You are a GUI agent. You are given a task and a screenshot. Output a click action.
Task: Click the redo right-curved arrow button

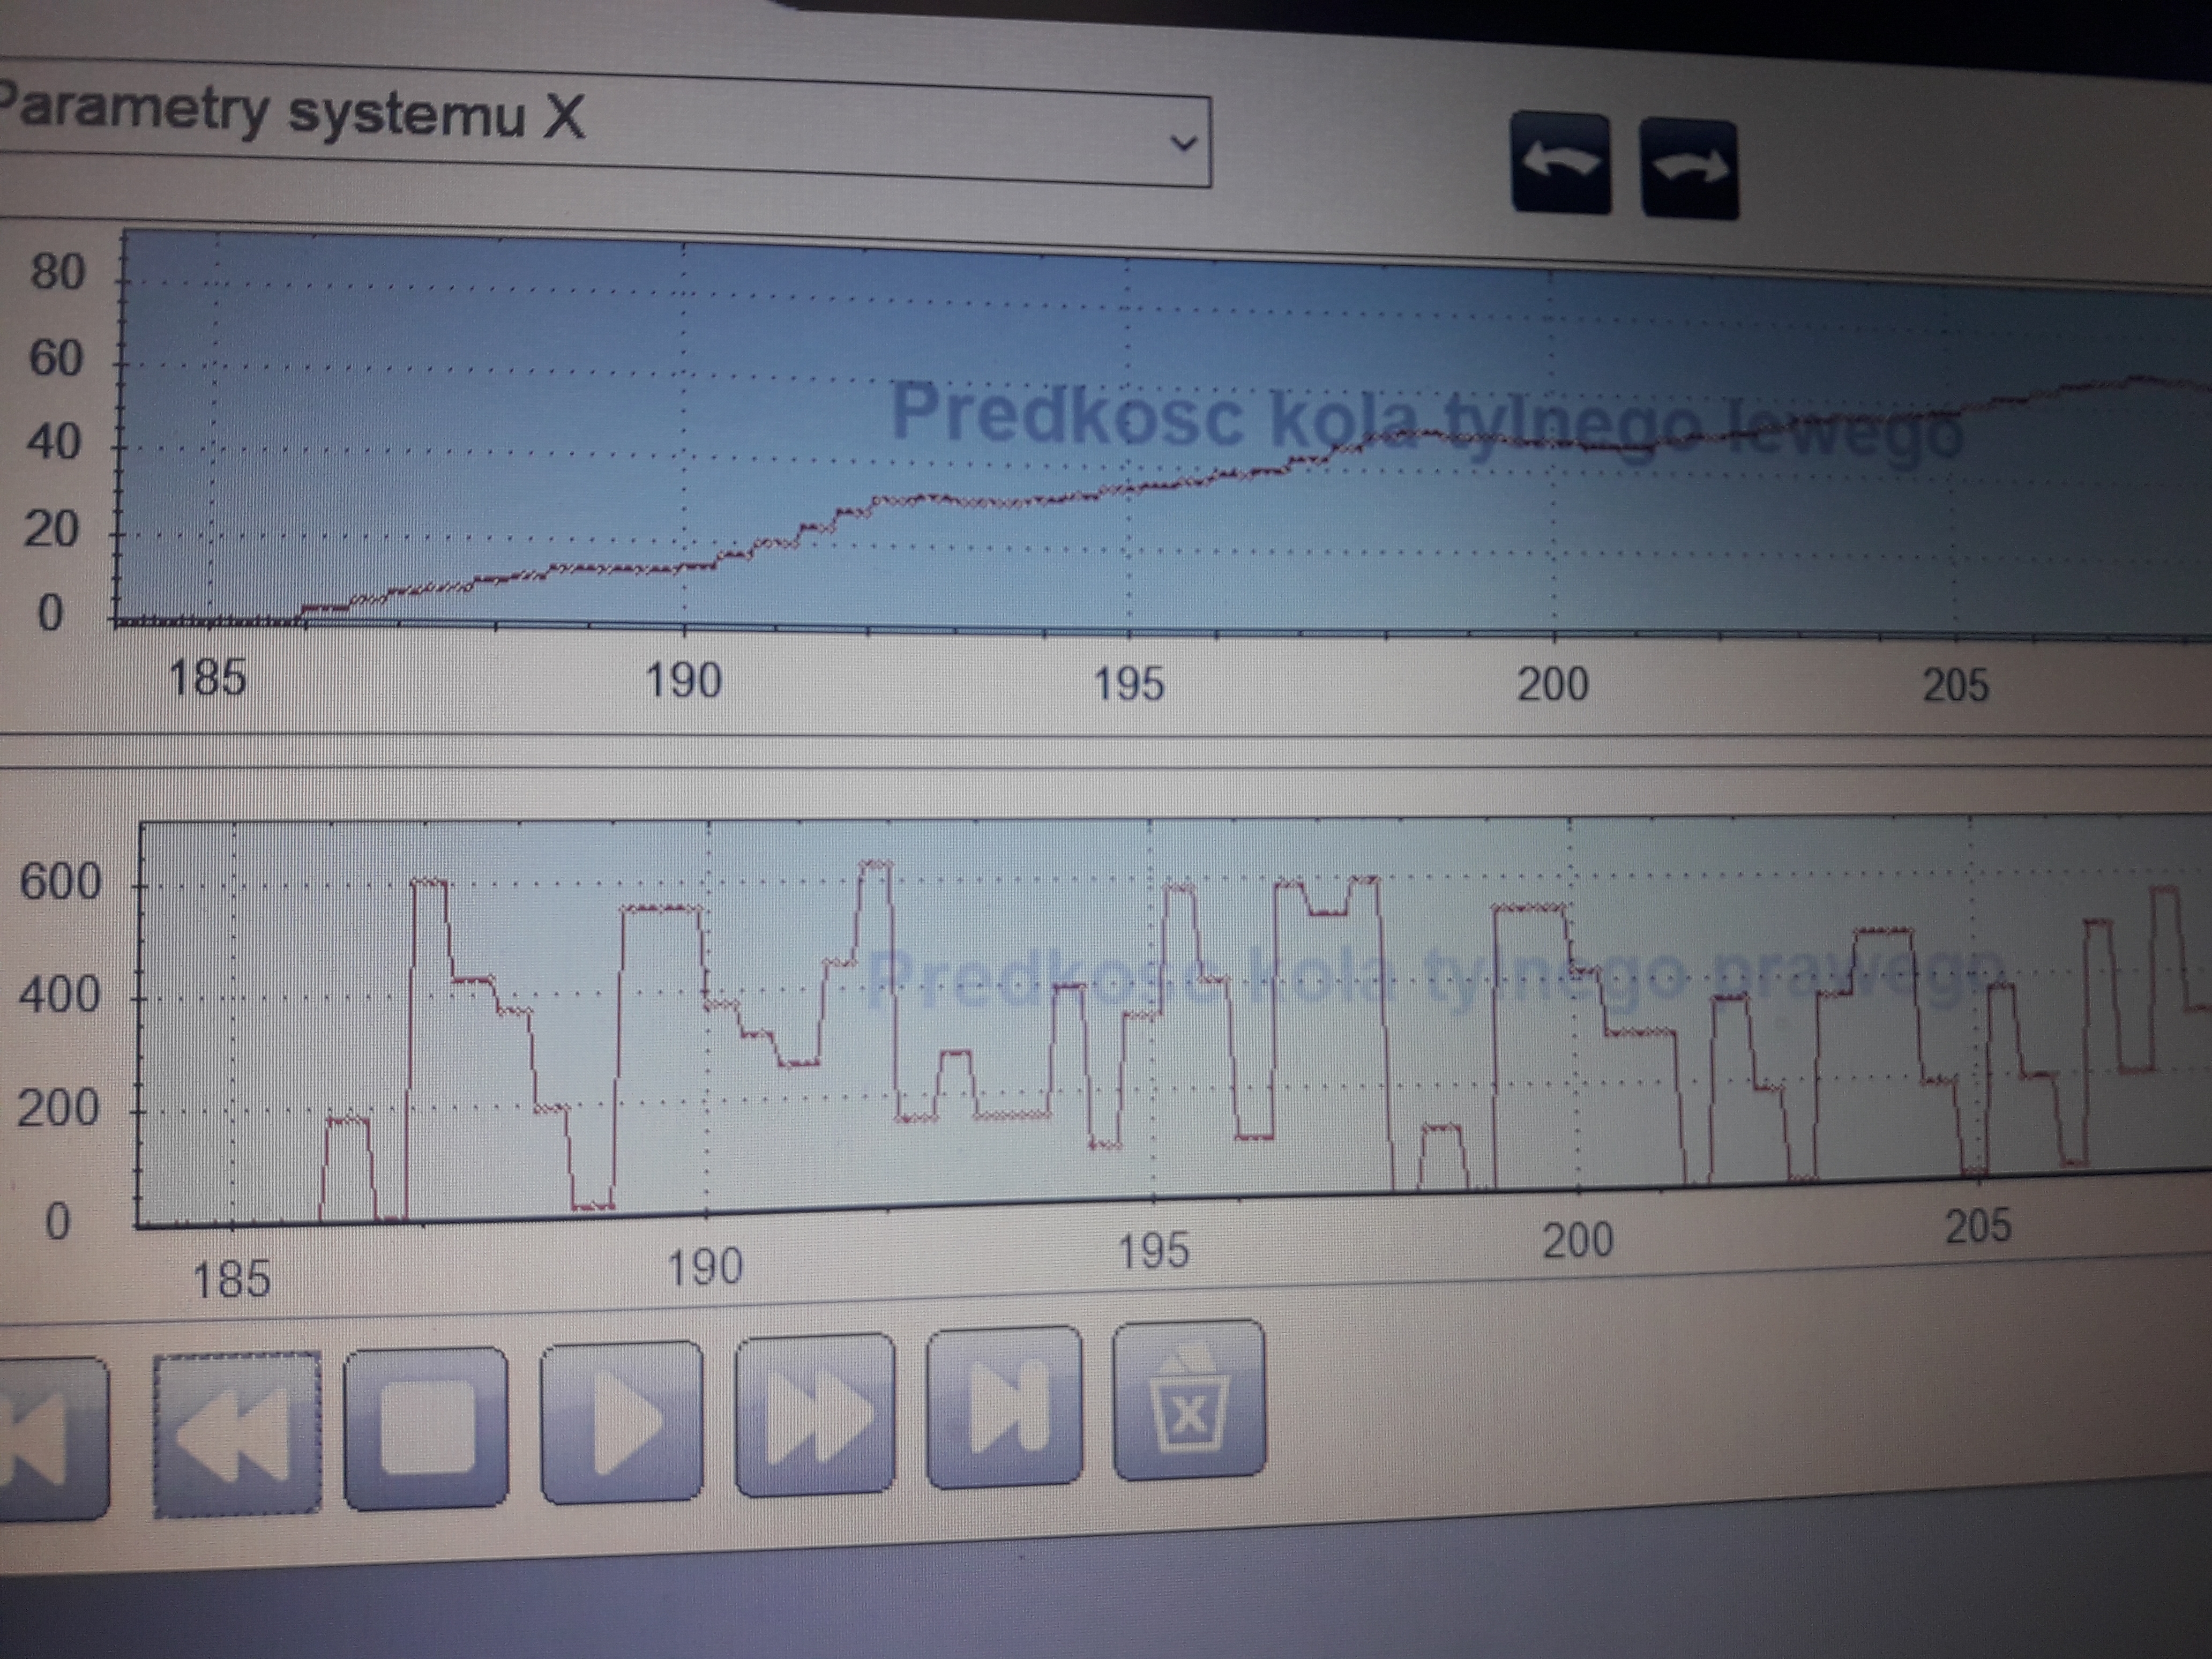[x=1689, y=169]
